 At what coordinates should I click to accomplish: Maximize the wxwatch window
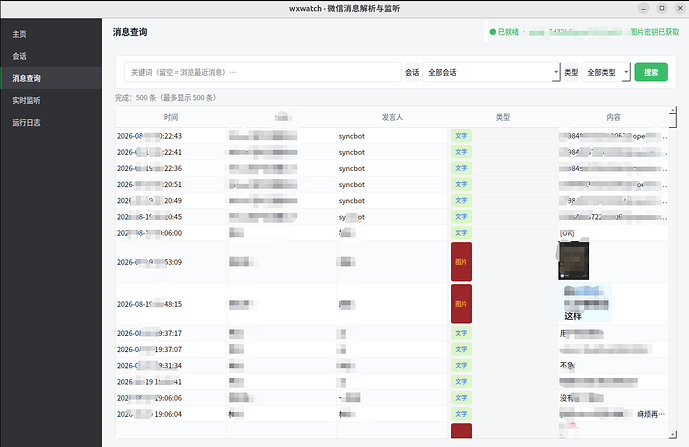pos(662,8)
